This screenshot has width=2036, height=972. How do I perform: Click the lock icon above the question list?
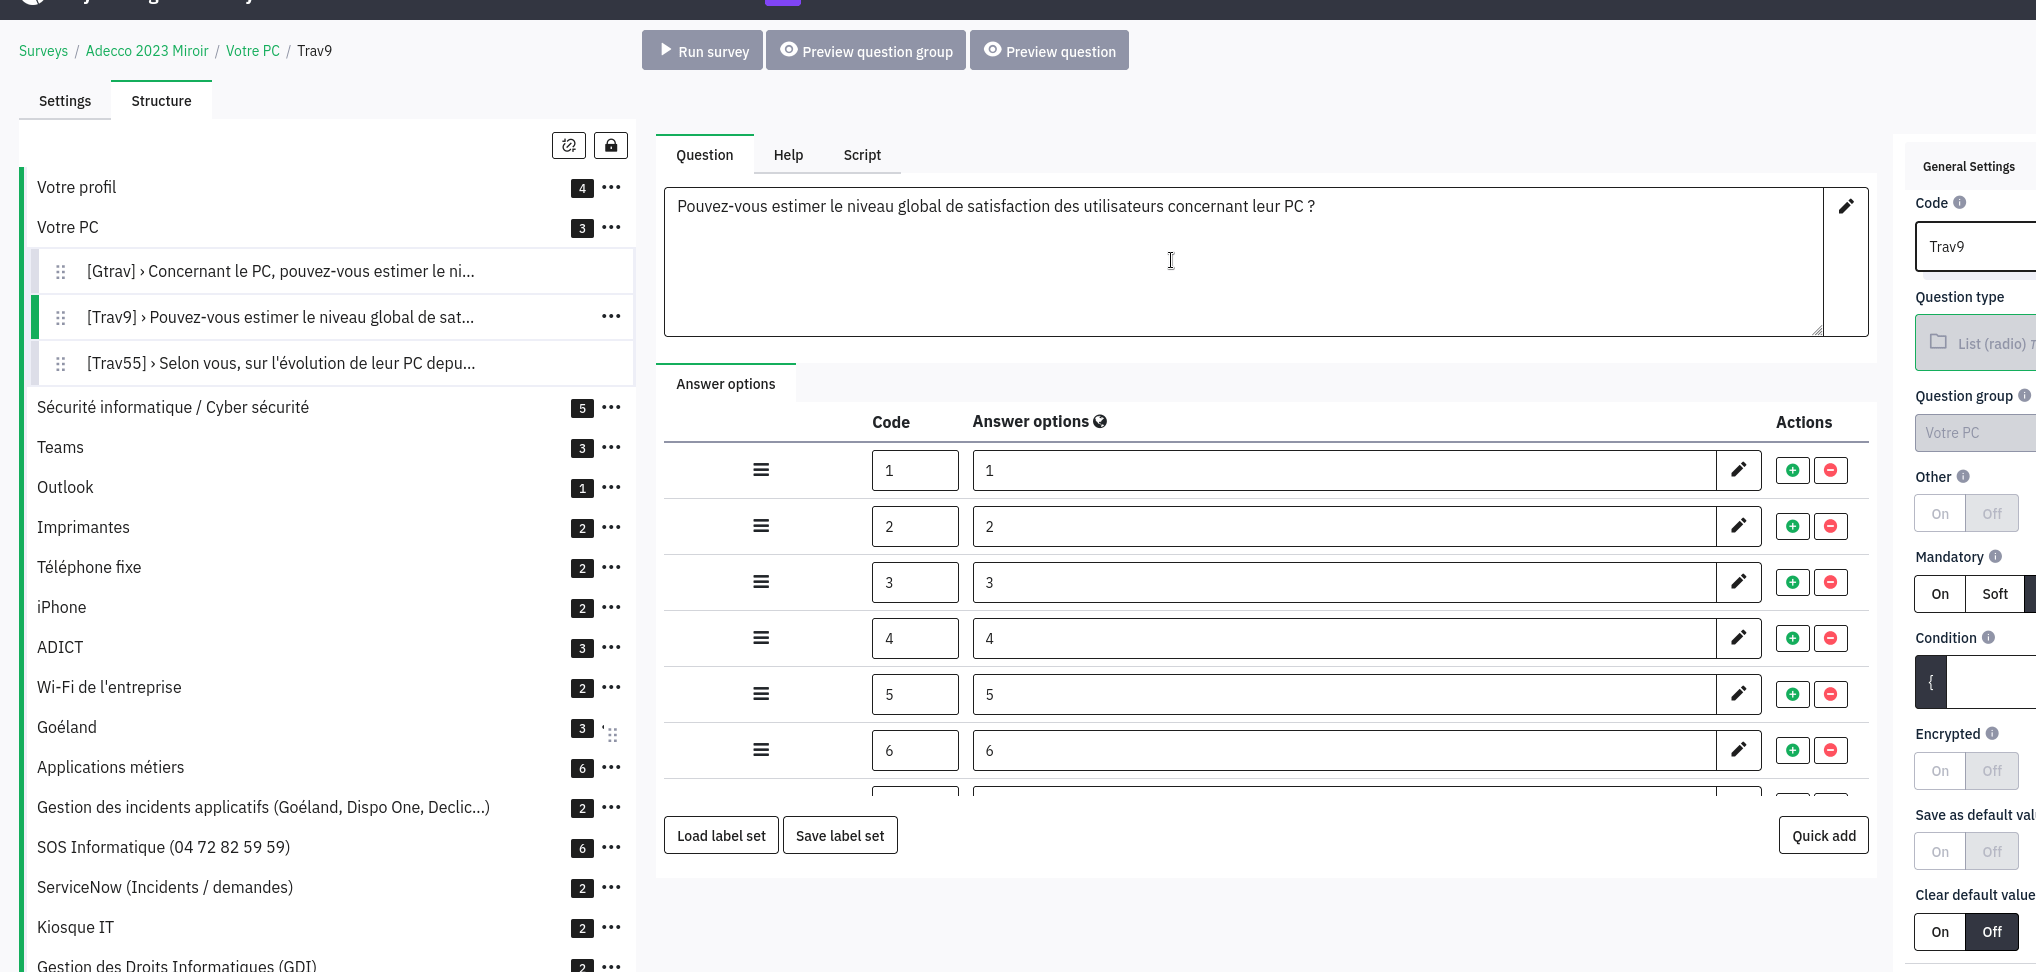[x=610, y=146]
